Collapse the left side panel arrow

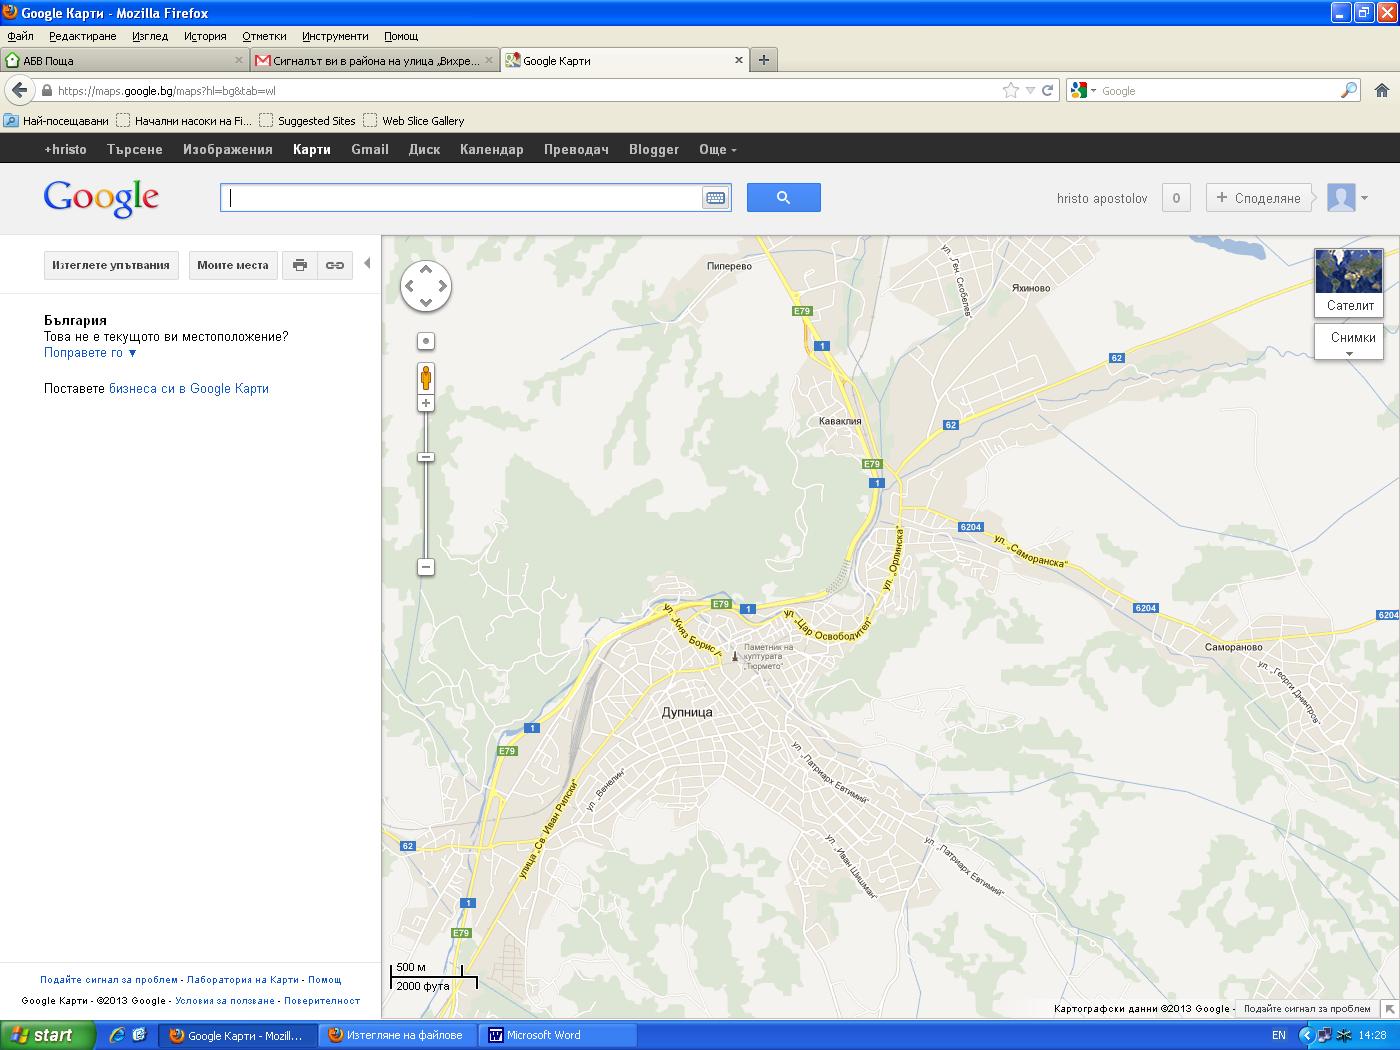point(367,264)
